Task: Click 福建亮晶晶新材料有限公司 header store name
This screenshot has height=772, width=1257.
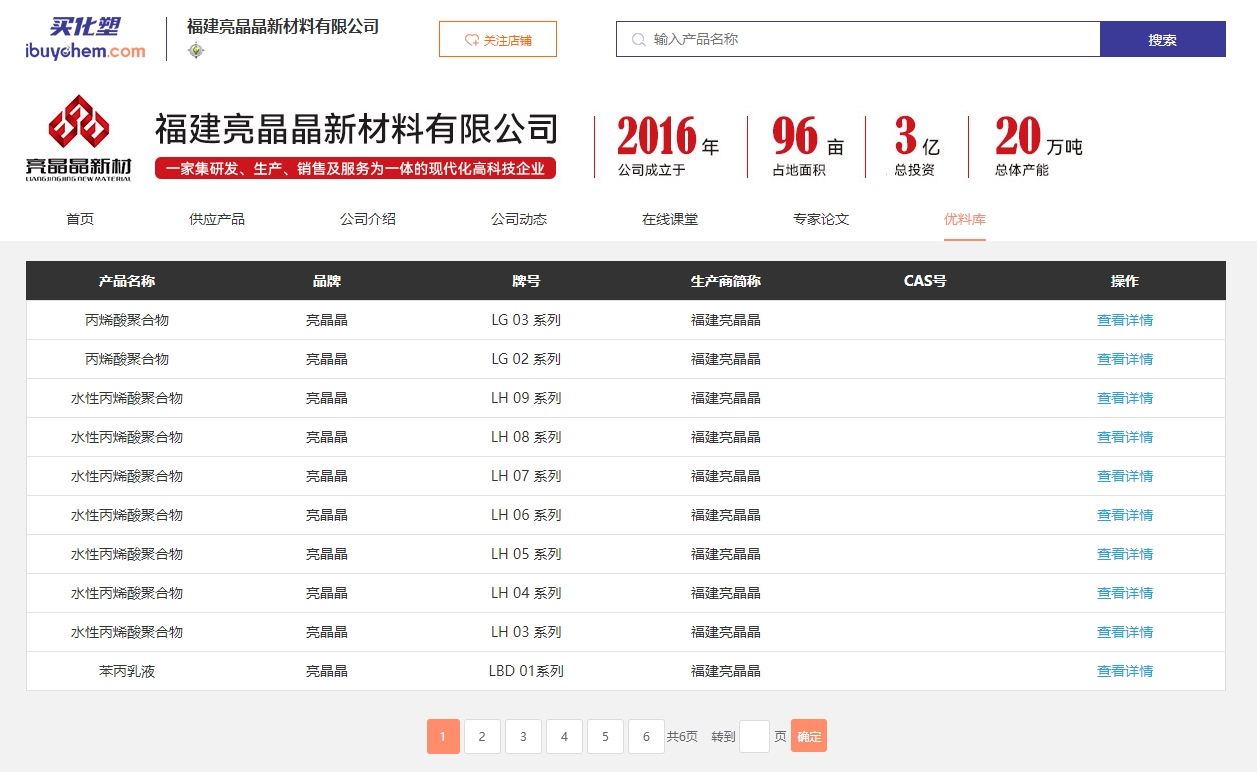Action: coord(283,27)
